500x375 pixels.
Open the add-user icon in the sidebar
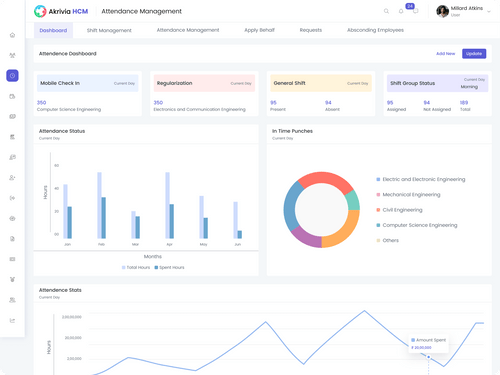pyautogui.click(x=12, y=178)
